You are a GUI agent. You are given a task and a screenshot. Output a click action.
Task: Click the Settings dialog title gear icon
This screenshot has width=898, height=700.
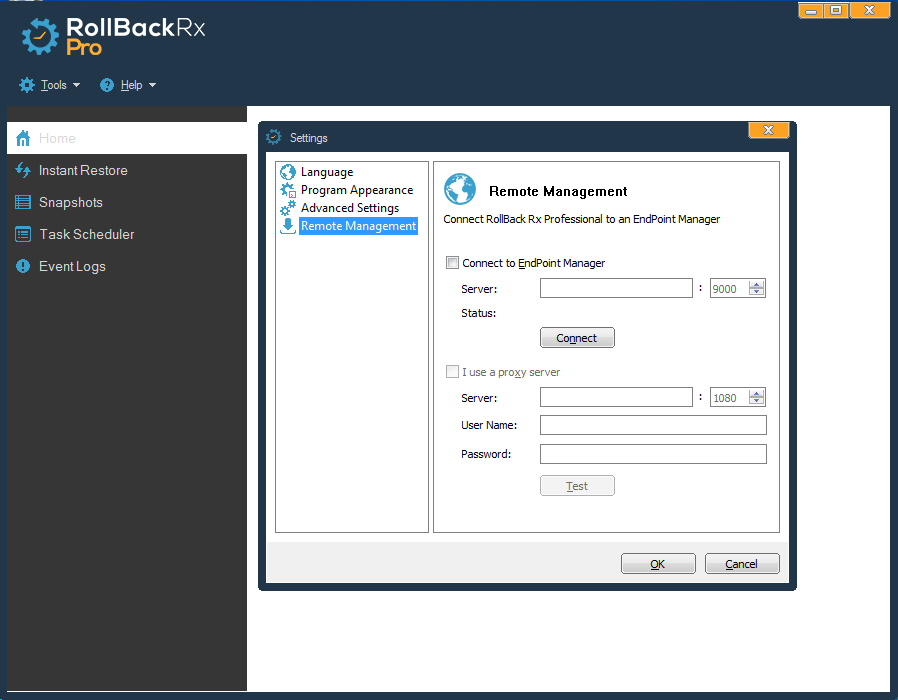[x=274, y=137]
